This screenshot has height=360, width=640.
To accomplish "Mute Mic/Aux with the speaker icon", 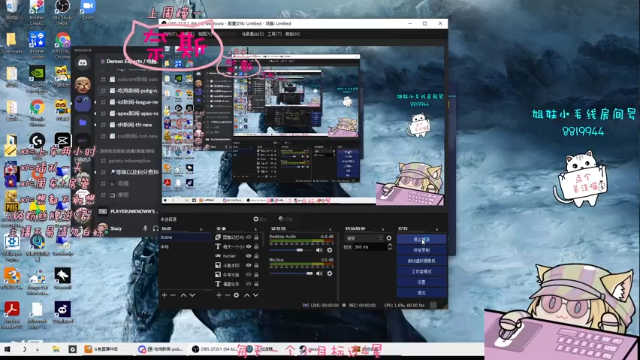I will [319, 273].
